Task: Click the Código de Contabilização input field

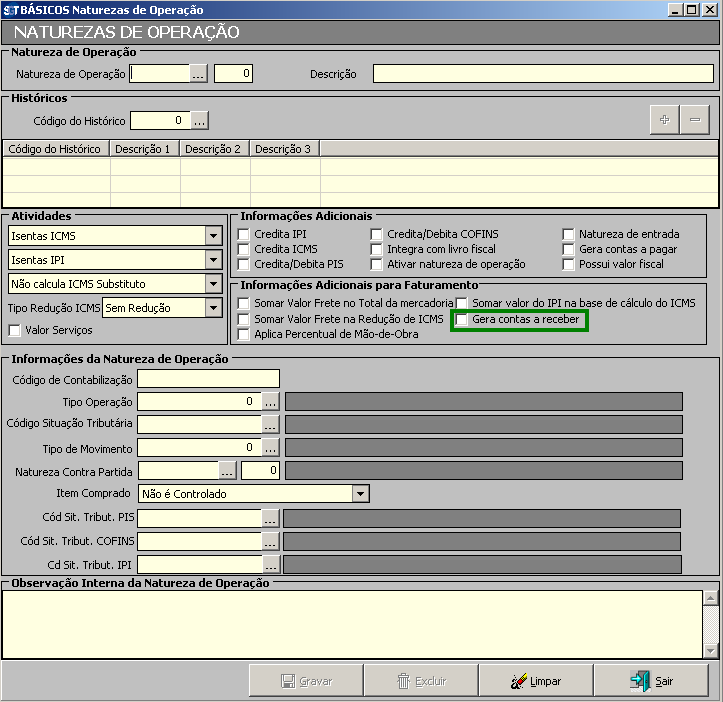Action: click(x=208, y=378)
